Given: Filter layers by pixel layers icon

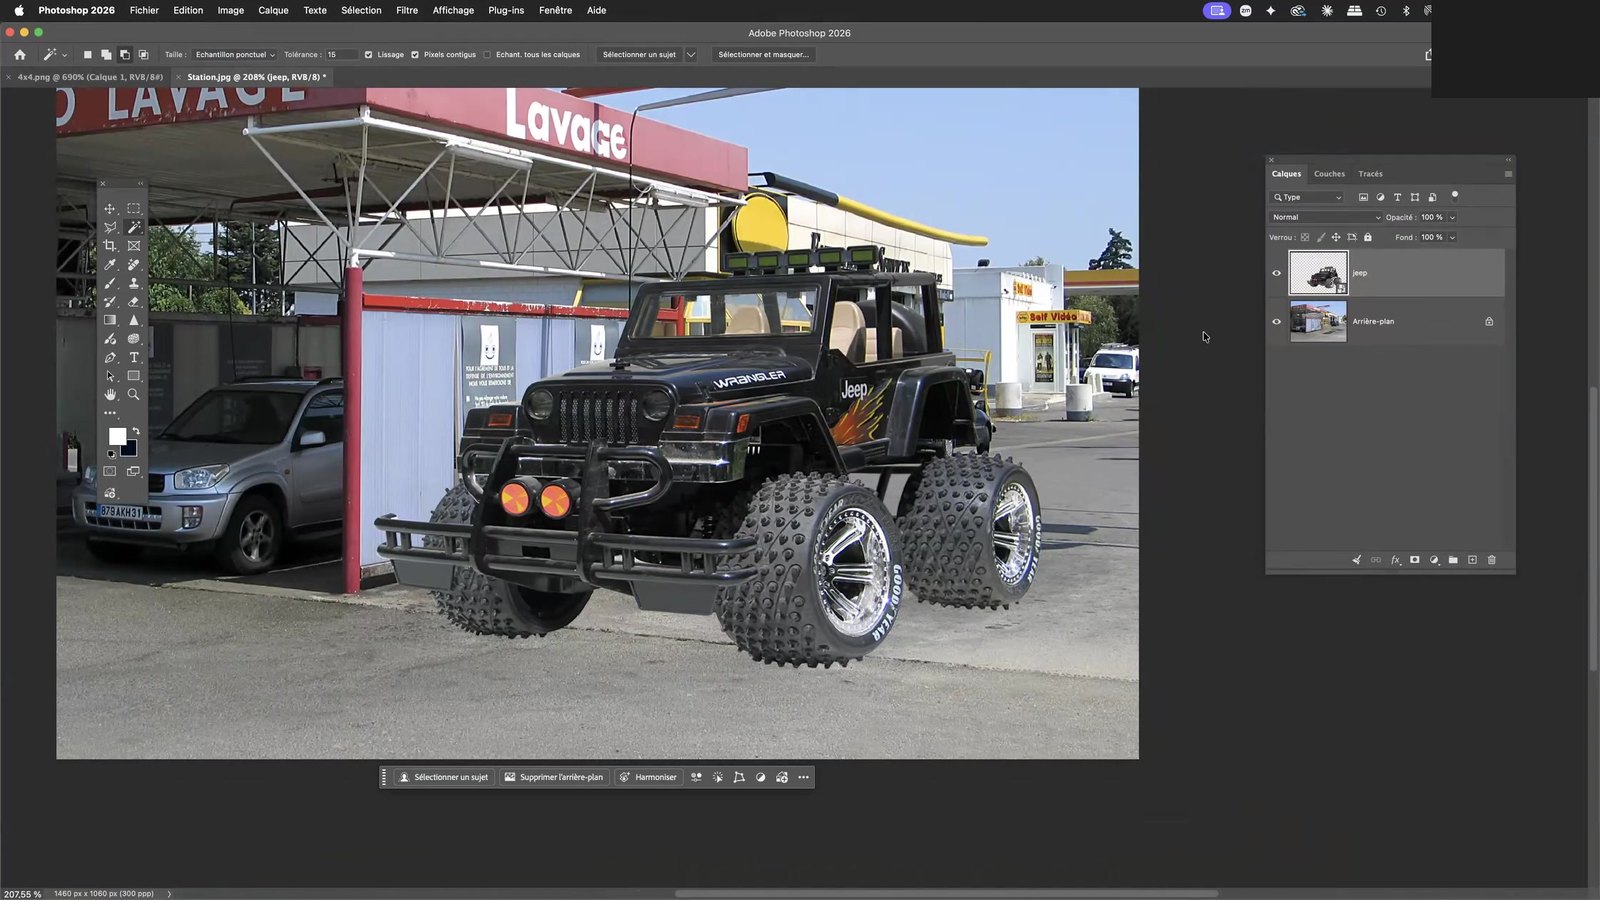Looking at the screenshot, I should (x=1363, y=197).
